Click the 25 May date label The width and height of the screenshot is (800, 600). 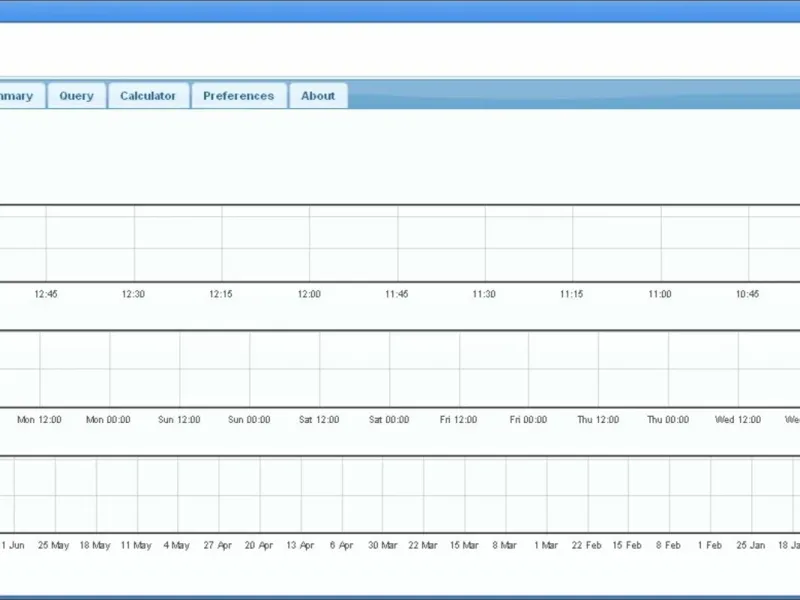53,545
